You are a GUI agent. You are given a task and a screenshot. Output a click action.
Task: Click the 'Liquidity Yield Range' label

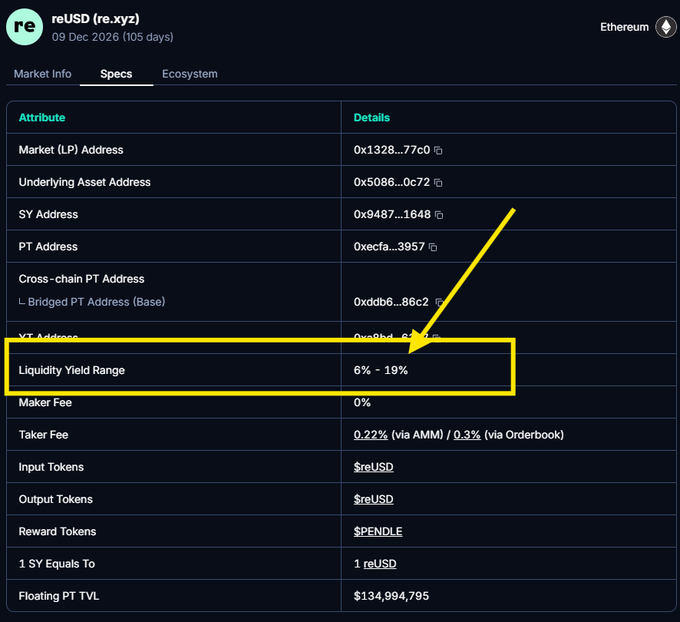[x=72, y=370]
